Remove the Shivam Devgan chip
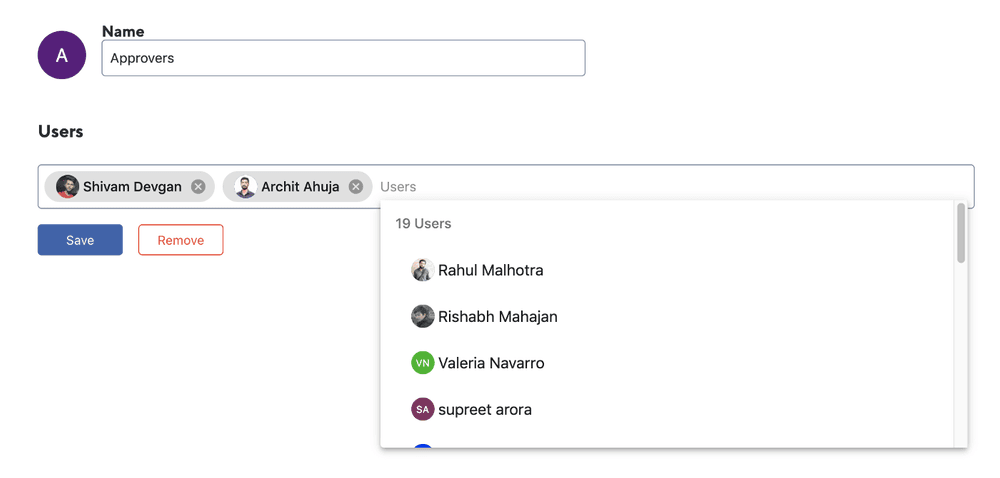 [198, 187]
